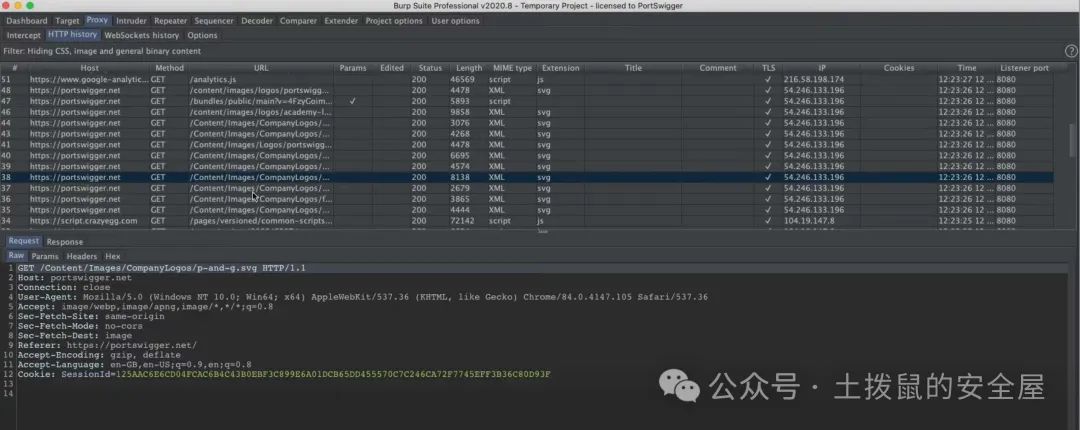Select history row number 35
This screenshot has width=1080, height=430.
pyautogui.click(x=526, y=210)
